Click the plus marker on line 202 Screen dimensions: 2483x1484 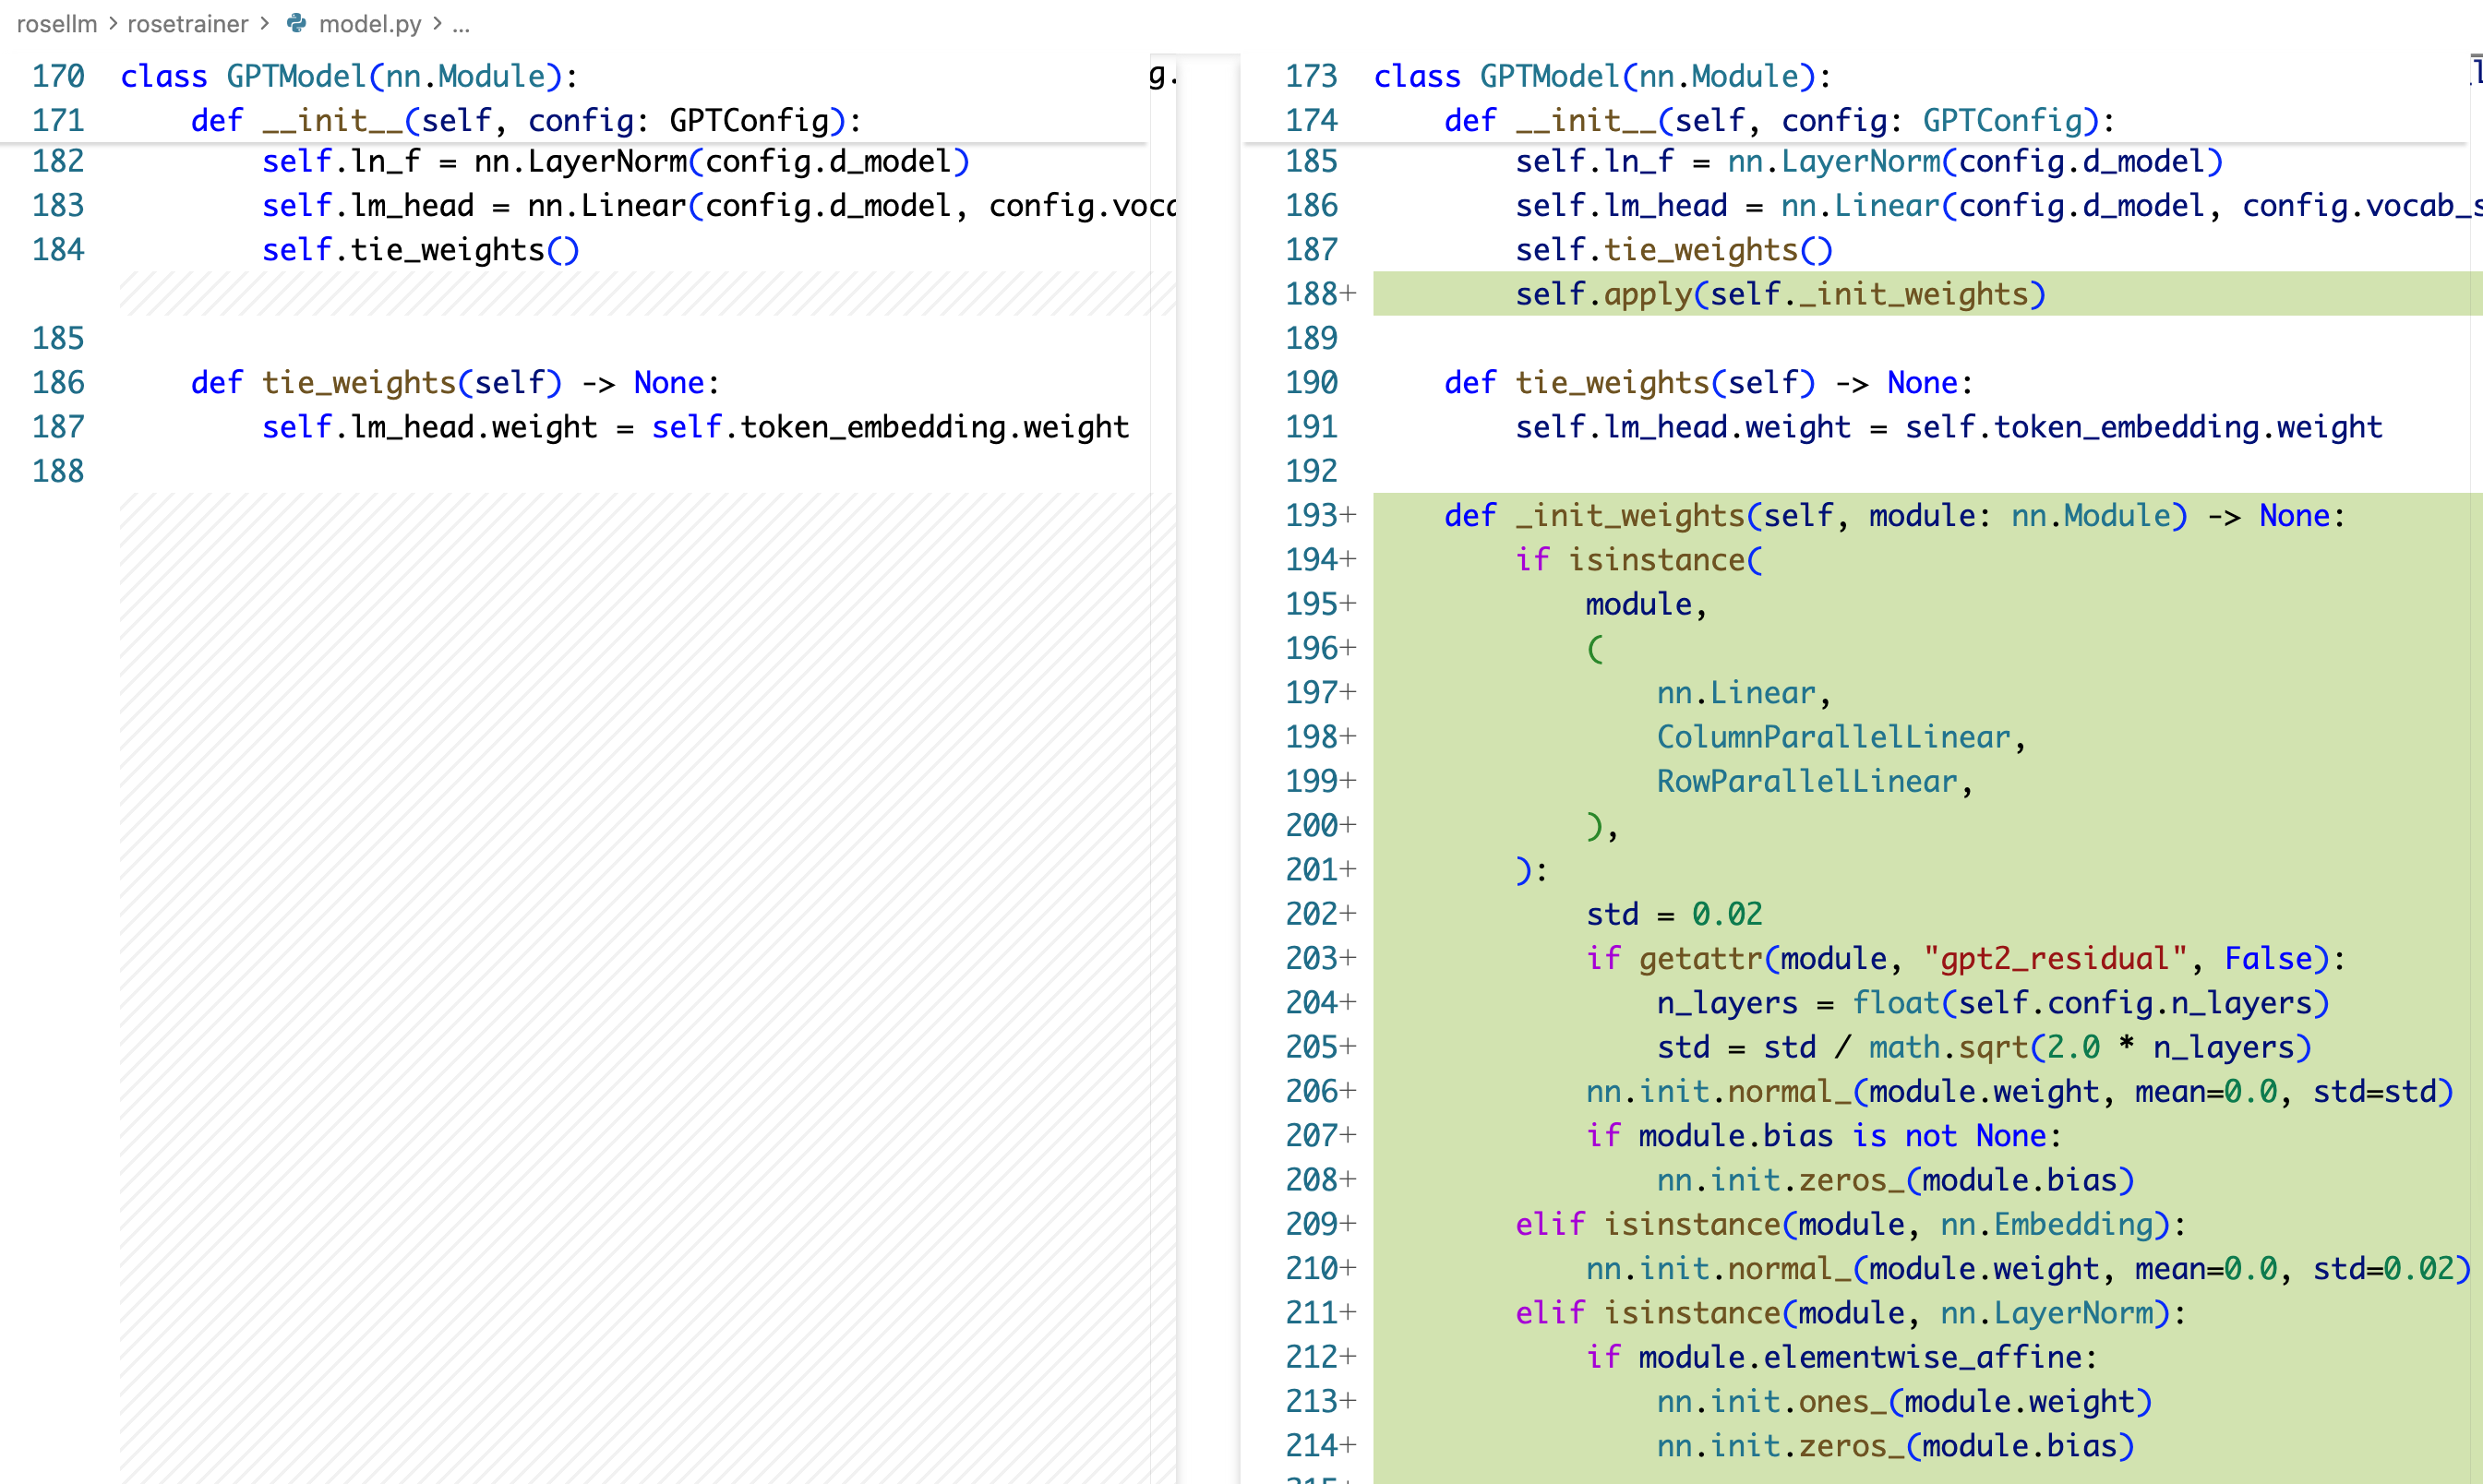pyautogui.click(x=1349, y=914)
